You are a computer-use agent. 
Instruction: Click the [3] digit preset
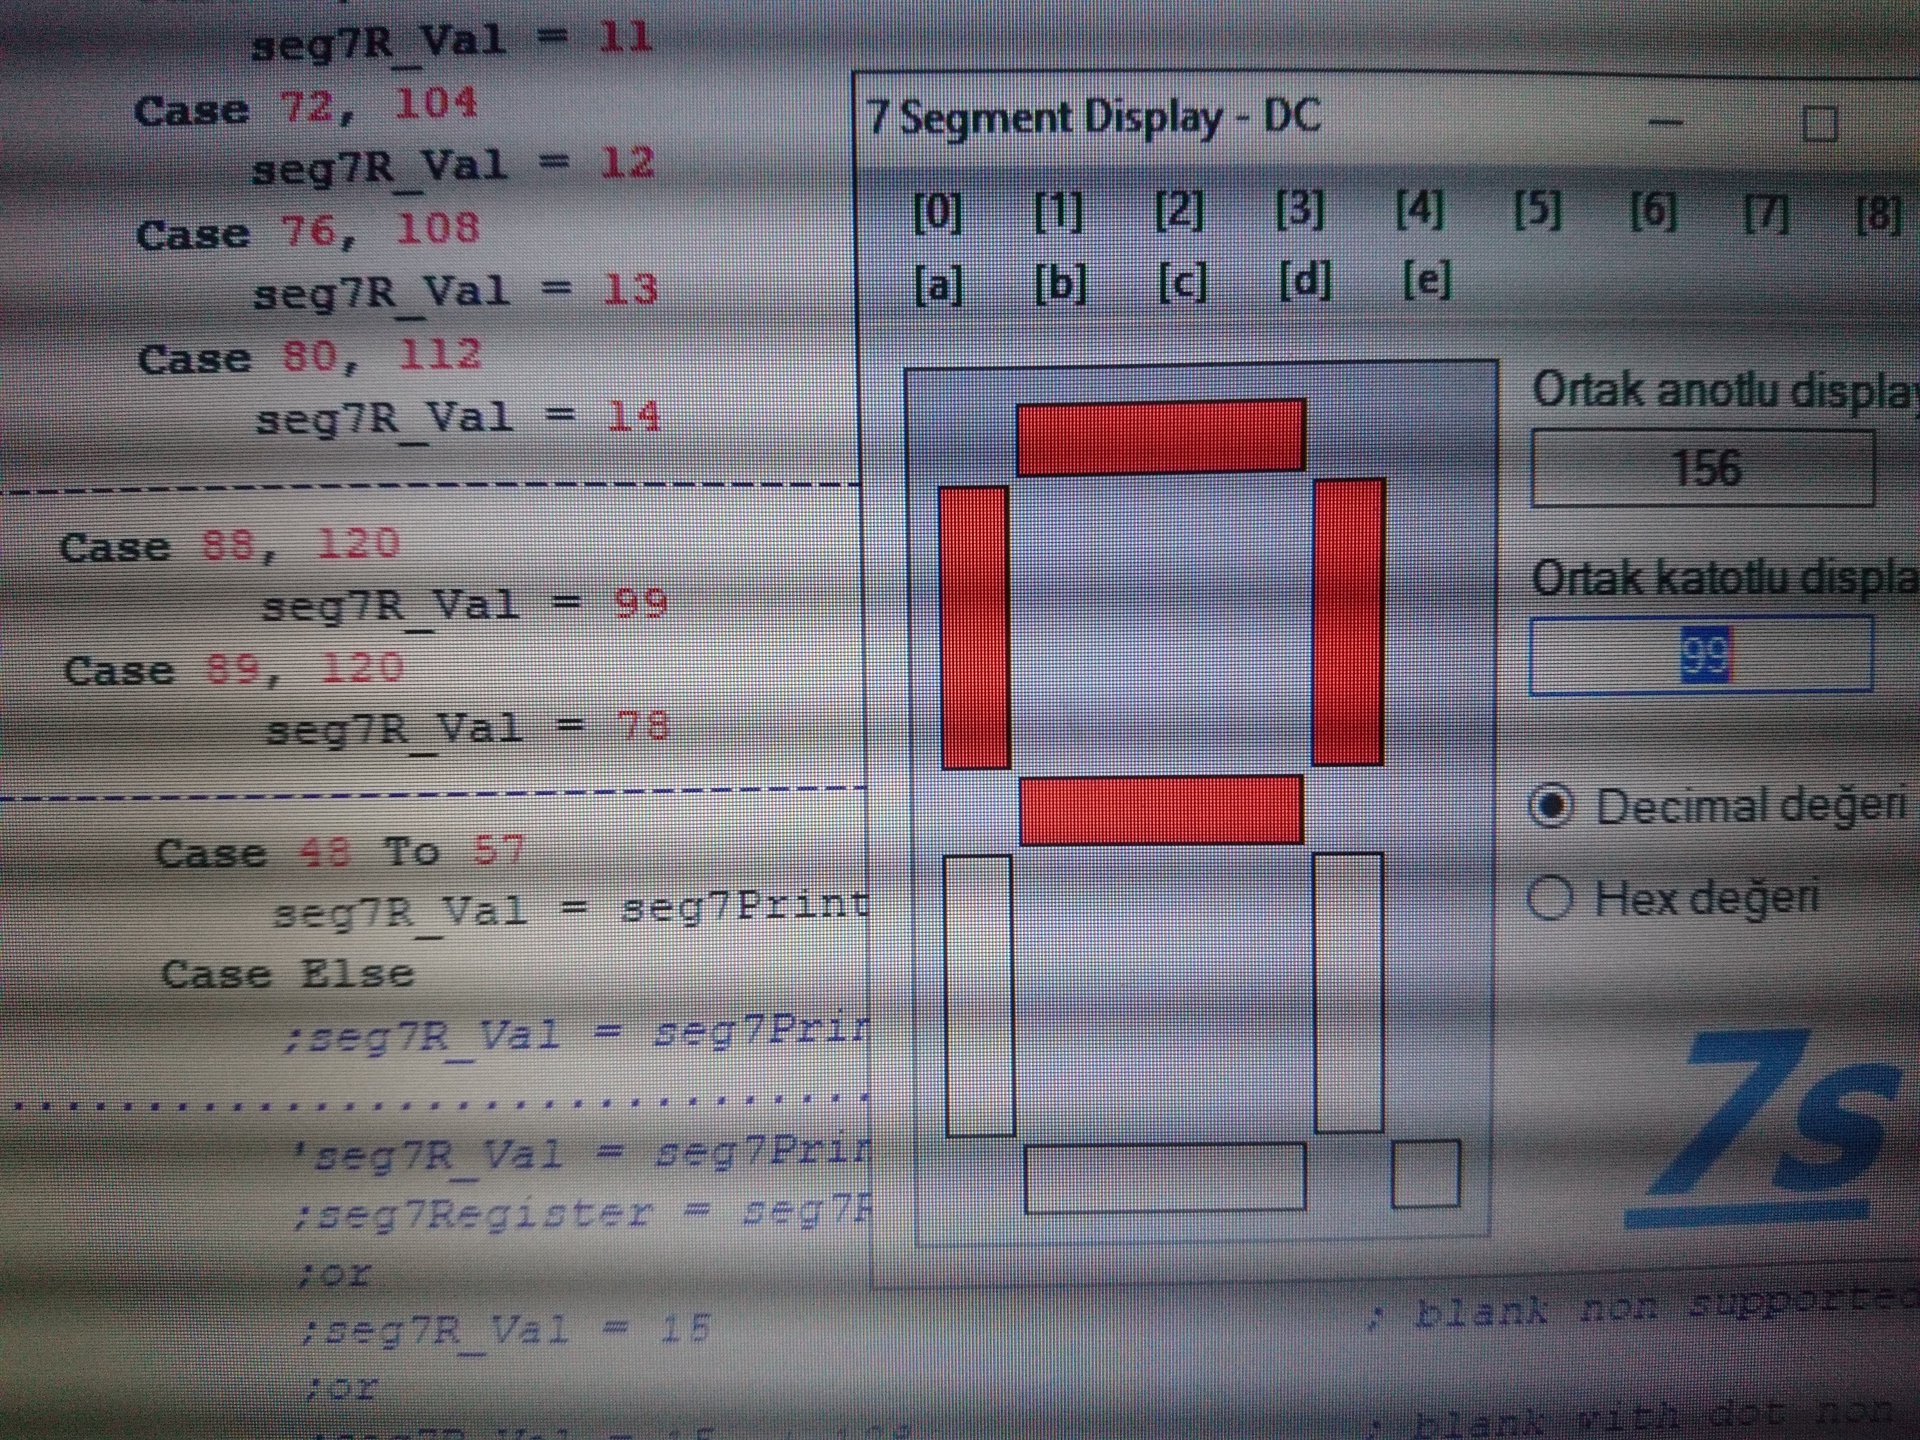coord(1299,210)
